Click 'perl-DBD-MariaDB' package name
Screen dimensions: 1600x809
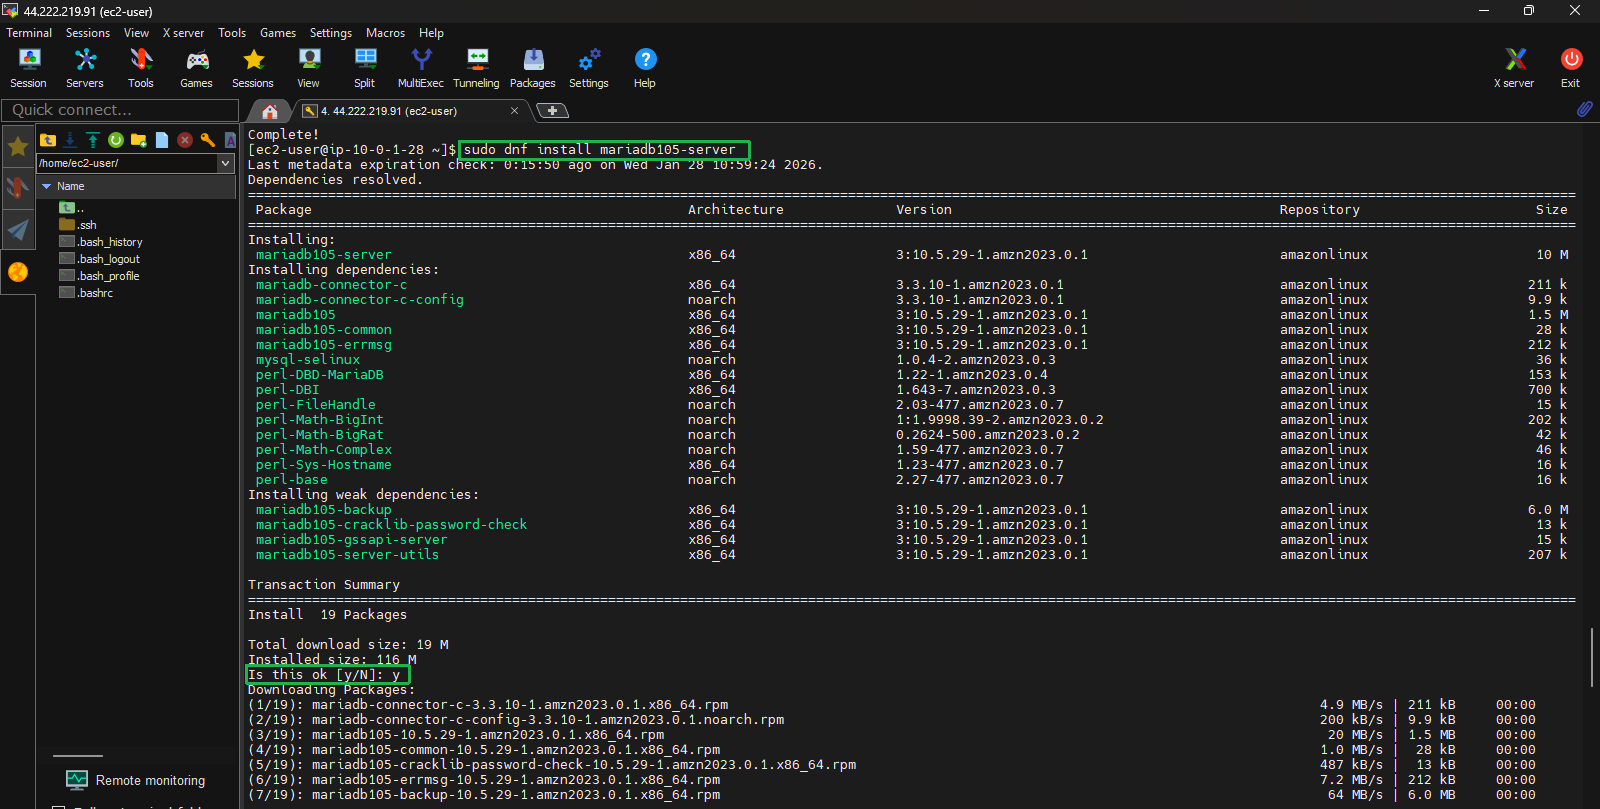(320, 375)
